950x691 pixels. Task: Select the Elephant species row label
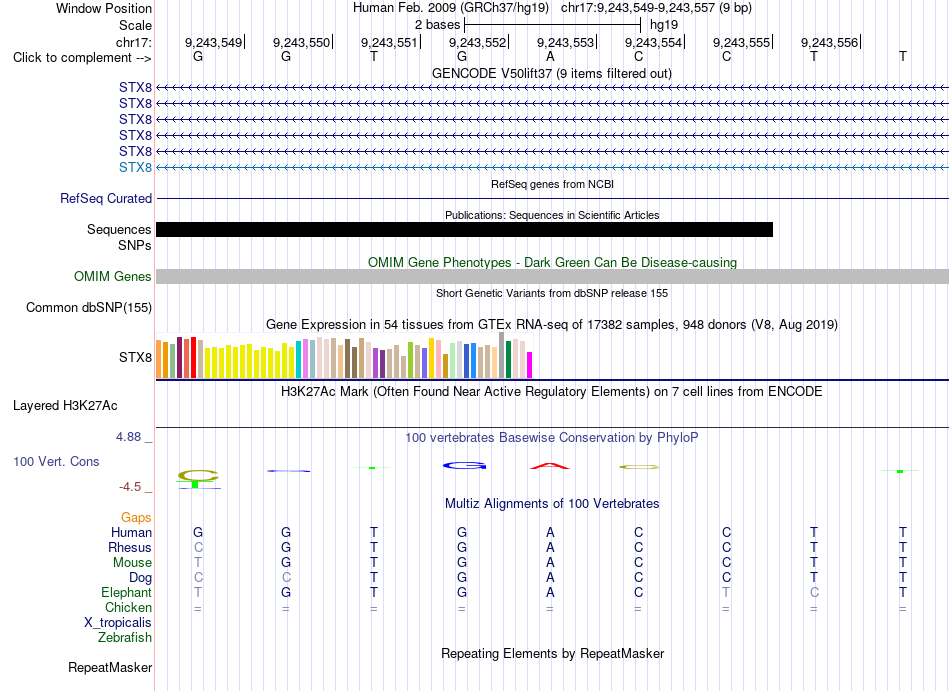(x=126, y=592)
